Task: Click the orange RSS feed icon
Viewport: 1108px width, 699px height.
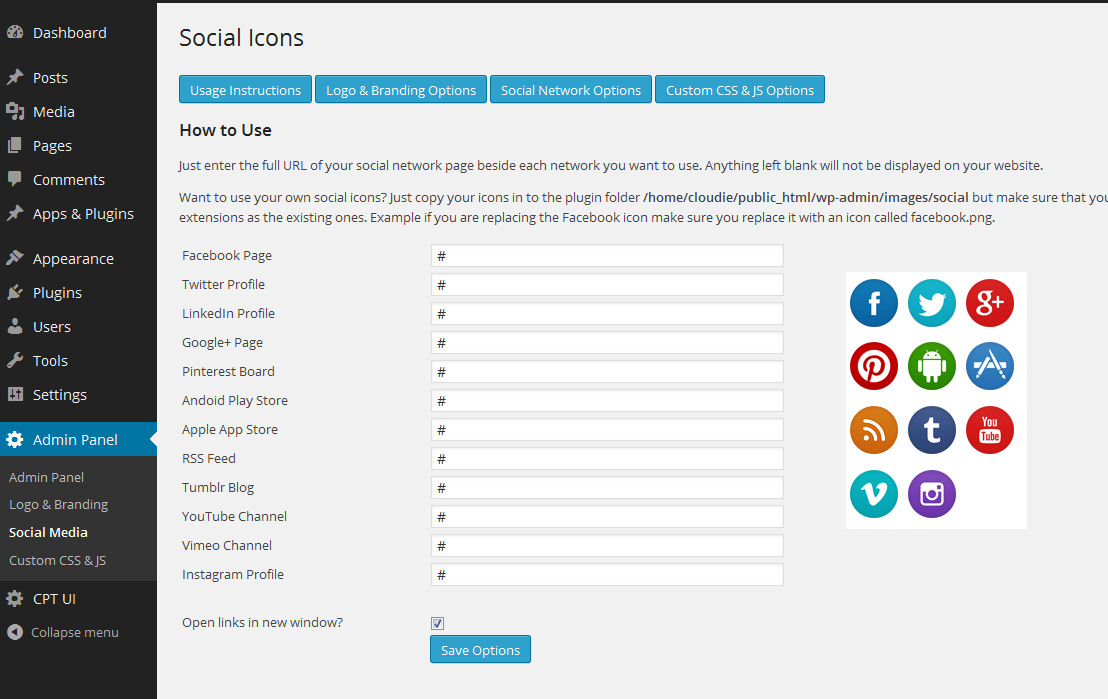Action: click(x=873, y=430)
